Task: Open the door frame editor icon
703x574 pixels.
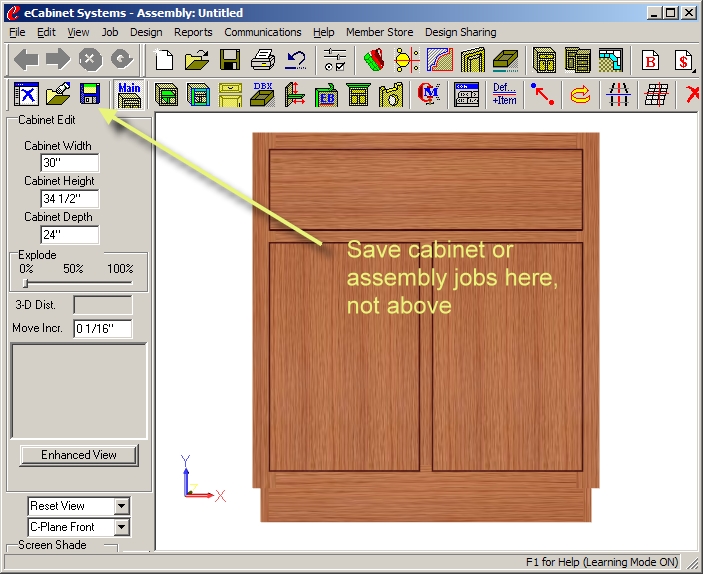Action: 473,60
